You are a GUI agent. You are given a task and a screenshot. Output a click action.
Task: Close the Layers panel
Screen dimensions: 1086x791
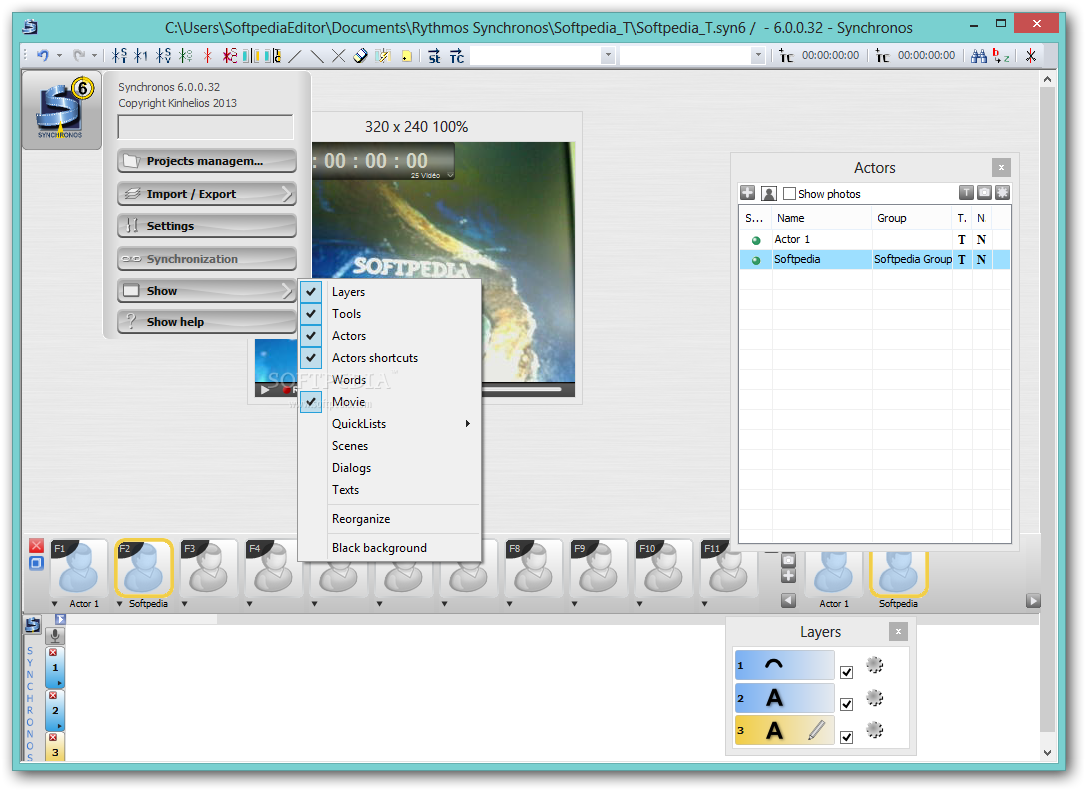pyautogui.click(x=898, y=632)
